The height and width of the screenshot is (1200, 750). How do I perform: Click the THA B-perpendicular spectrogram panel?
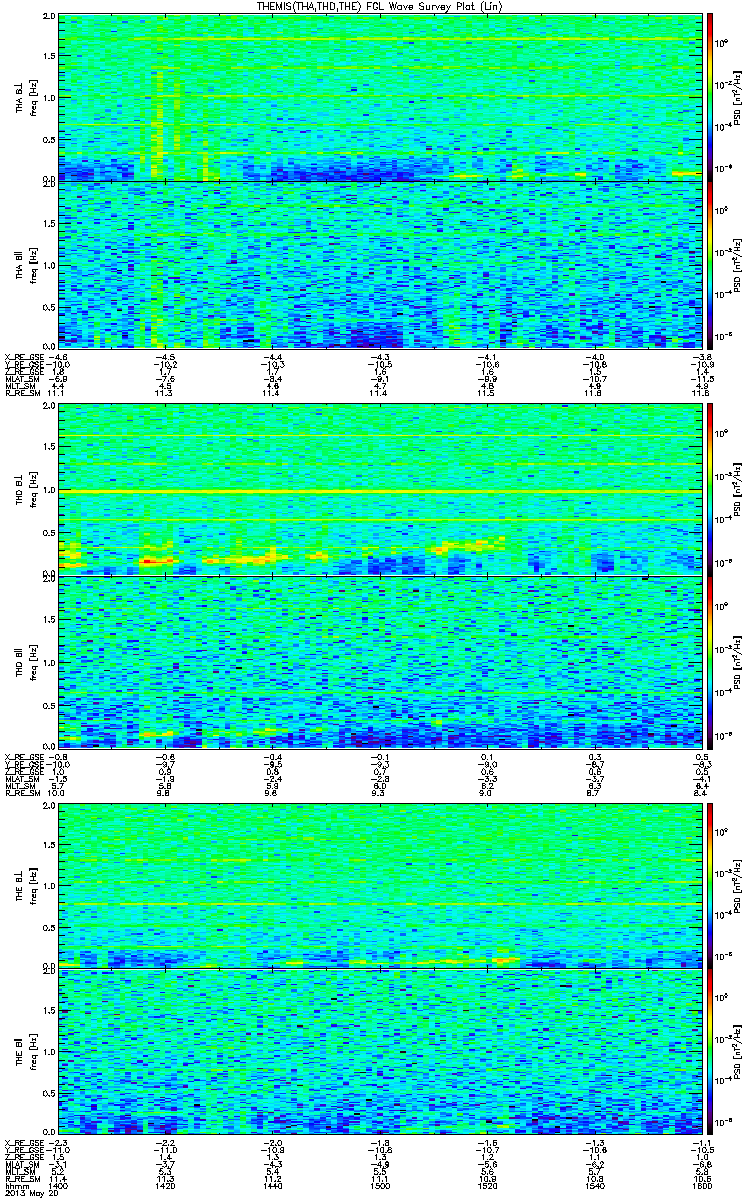coord(379,97)
